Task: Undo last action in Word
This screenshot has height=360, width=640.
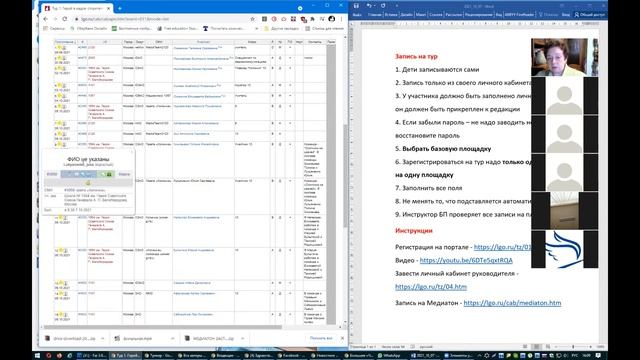Action: click(369, 6)
